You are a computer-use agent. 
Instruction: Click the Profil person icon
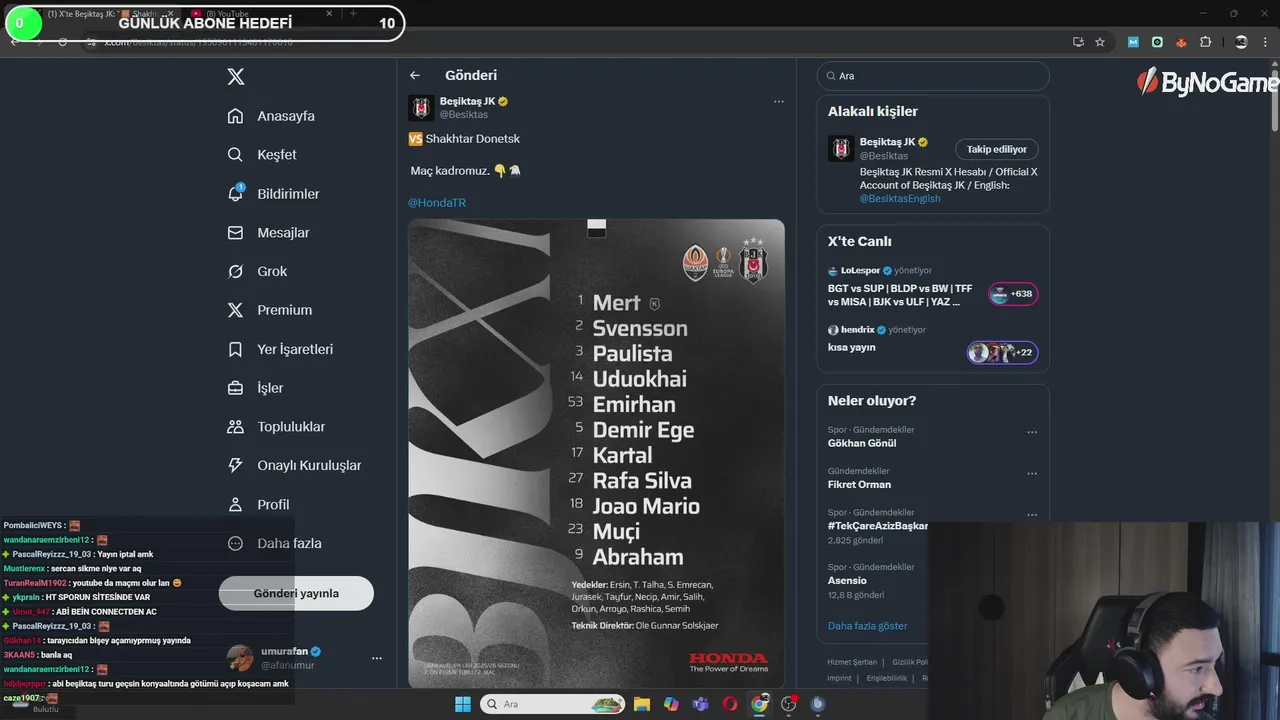click(x=236, y=504)
